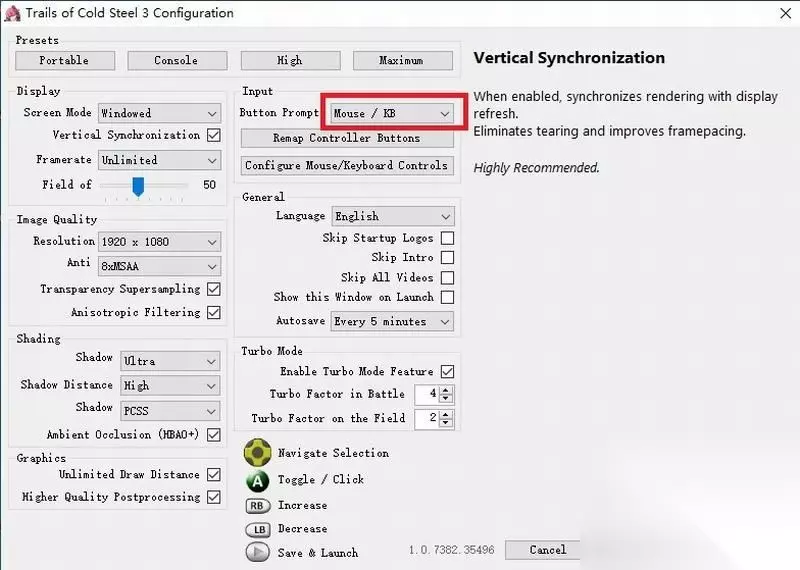Apply the Portable preset
Image resolution: width=800 pixels, height=570 pixels.
65,61
